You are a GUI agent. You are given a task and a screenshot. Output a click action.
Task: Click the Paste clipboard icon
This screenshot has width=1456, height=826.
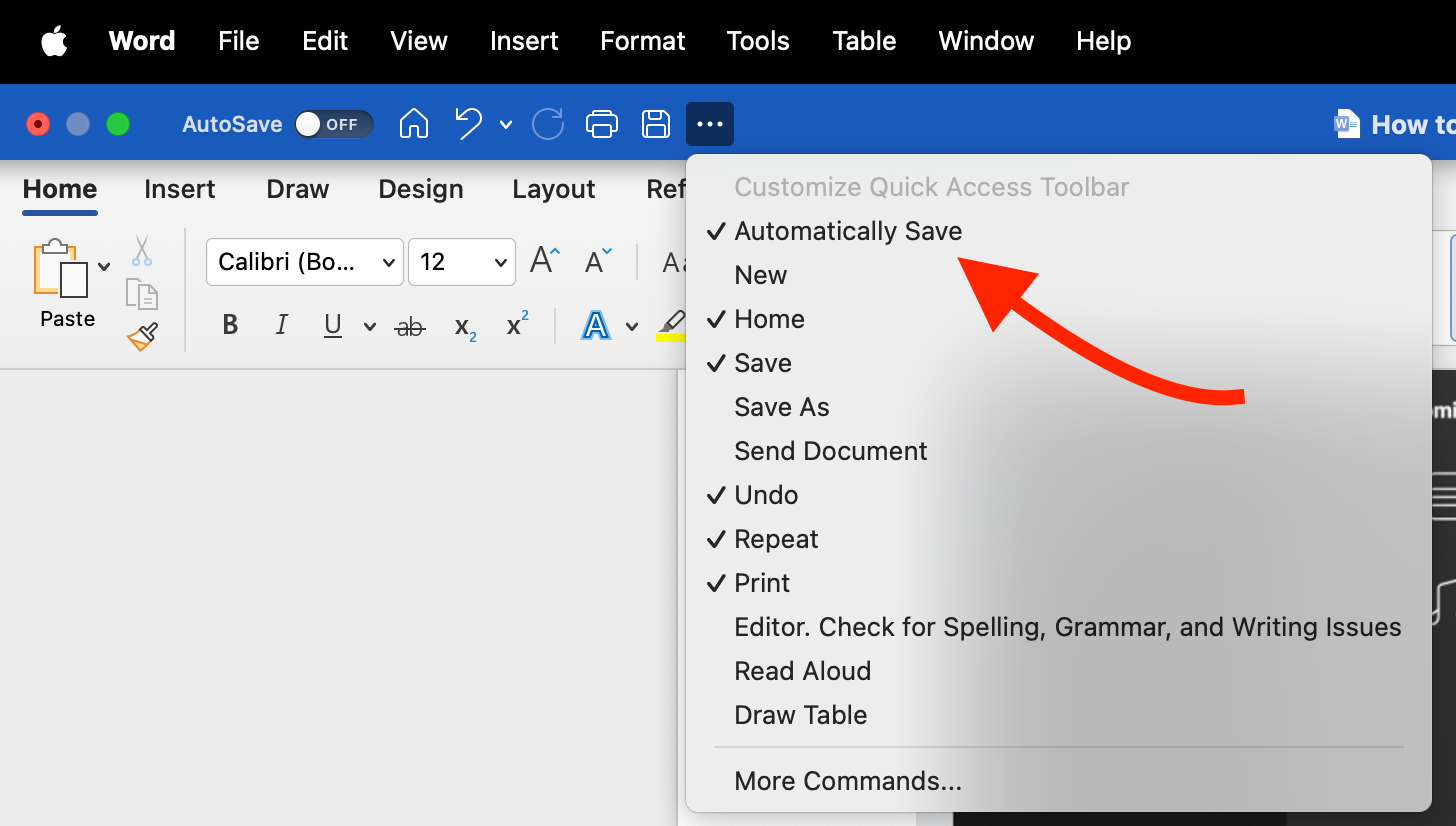60,268
